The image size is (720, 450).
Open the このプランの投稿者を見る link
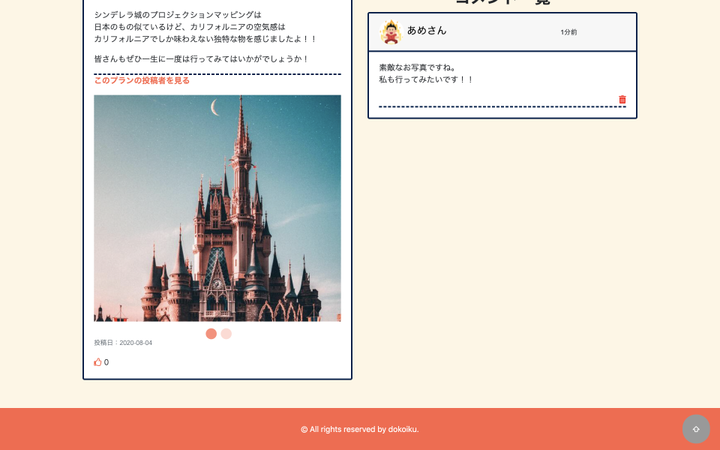coord(142,80)
